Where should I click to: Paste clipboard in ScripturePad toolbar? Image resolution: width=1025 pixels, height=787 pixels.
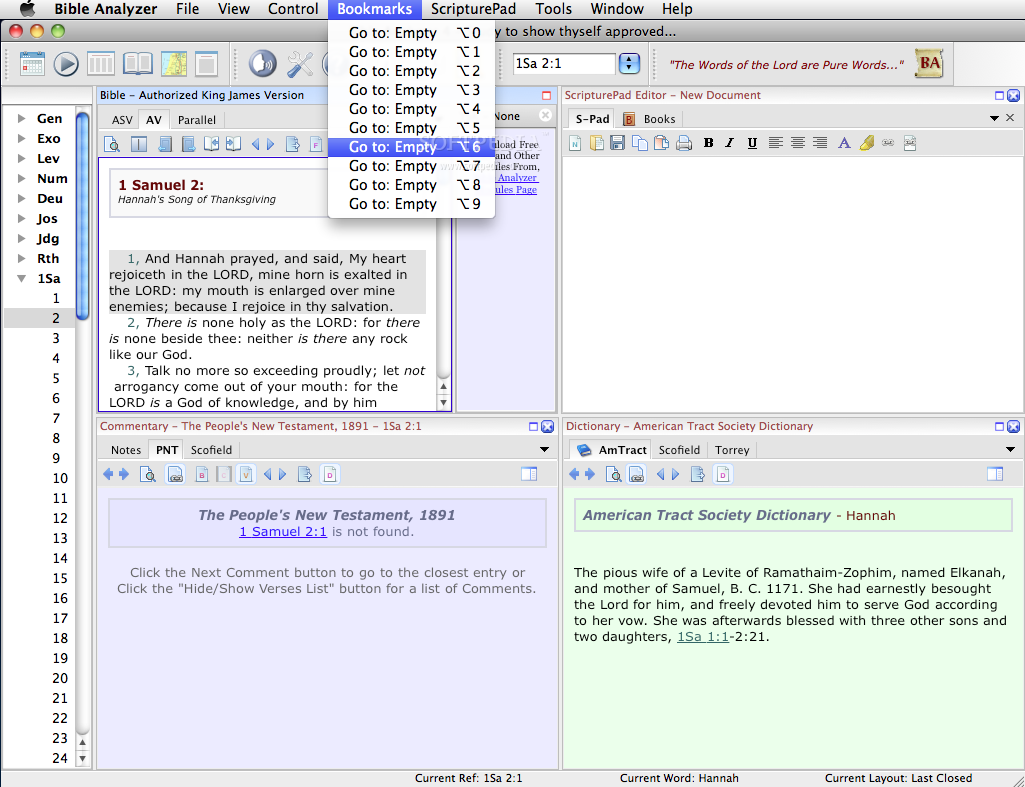tap(662, 143)
